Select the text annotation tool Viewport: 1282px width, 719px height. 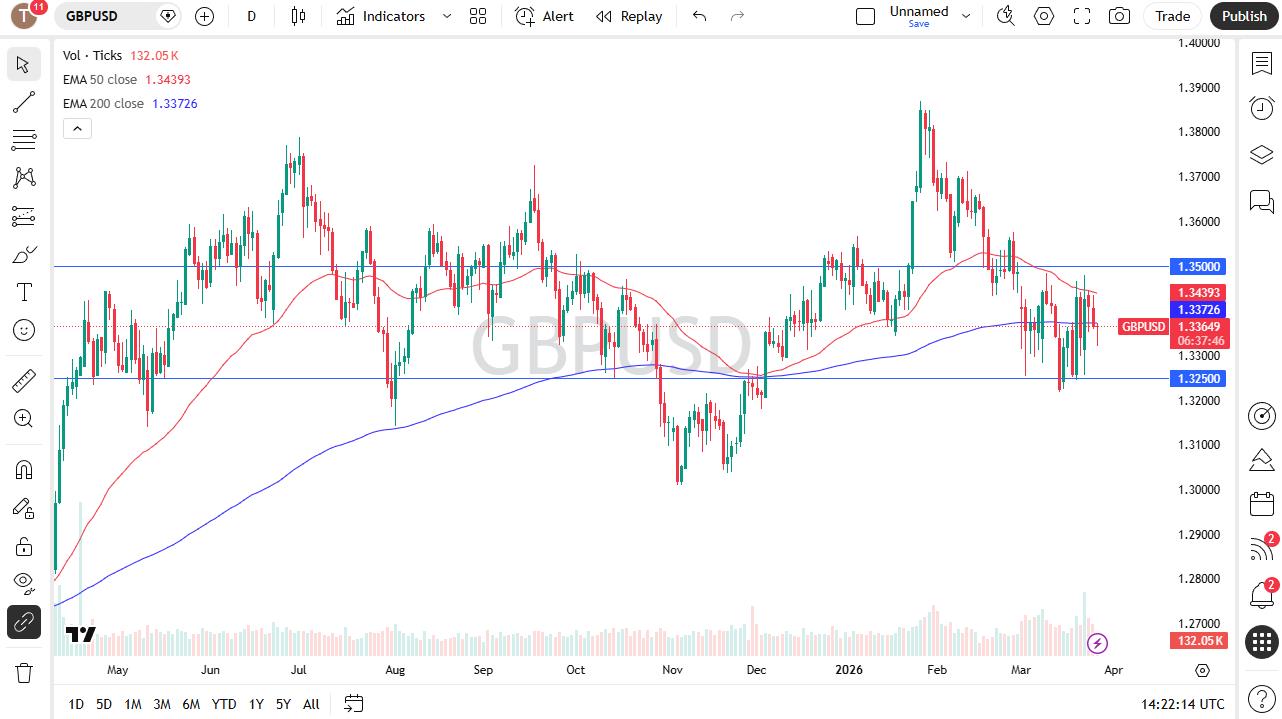pos(24,292)
